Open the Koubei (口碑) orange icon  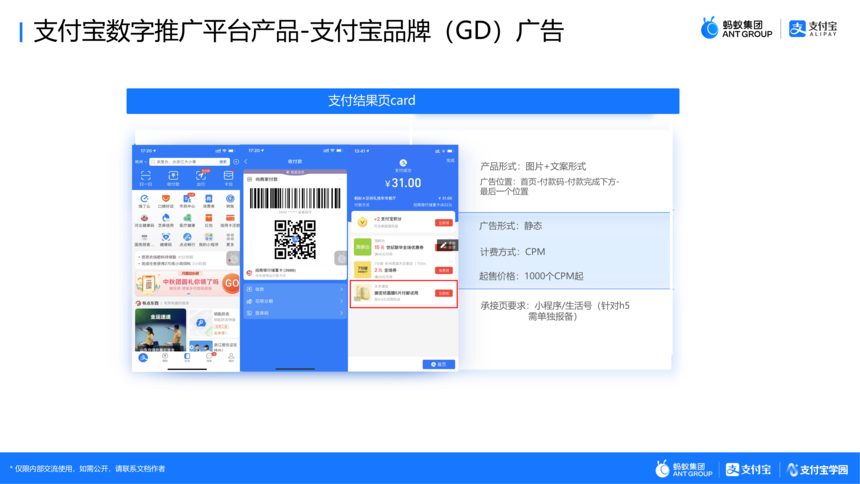166,198
